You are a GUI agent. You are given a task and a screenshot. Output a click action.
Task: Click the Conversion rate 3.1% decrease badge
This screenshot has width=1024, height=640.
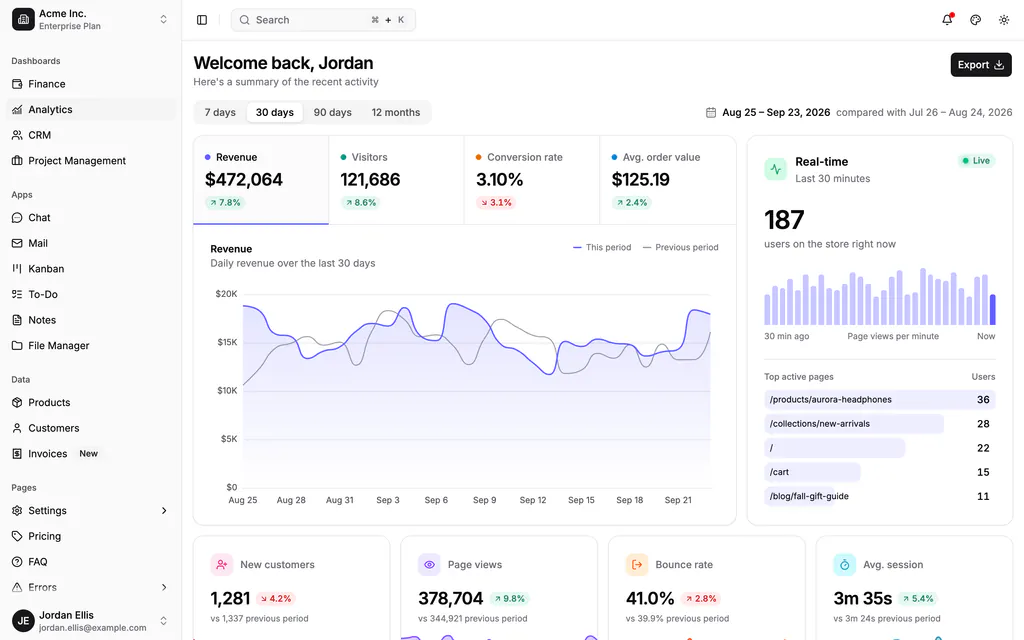[496, 202]
